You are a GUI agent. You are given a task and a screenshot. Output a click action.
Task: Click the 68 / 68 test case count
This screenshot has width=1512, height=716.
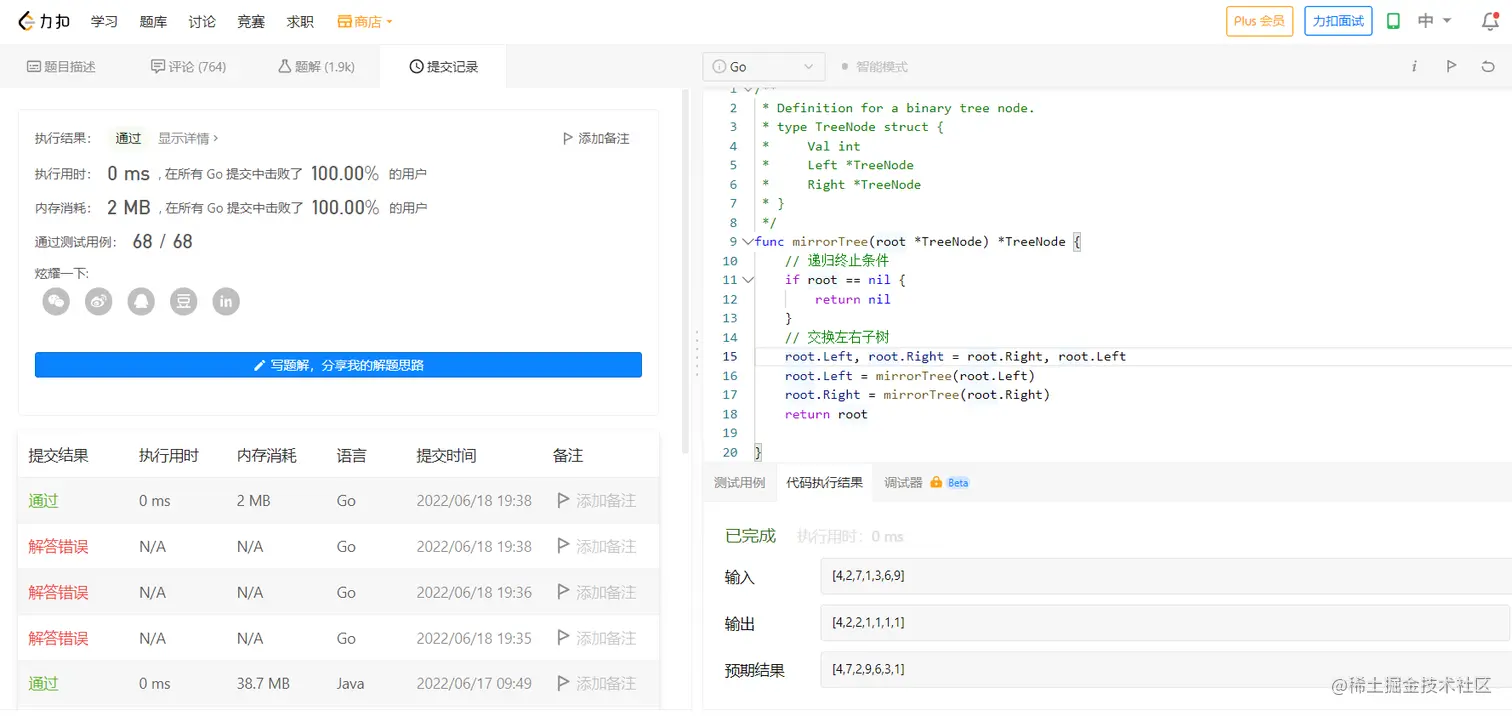[162, 241]
